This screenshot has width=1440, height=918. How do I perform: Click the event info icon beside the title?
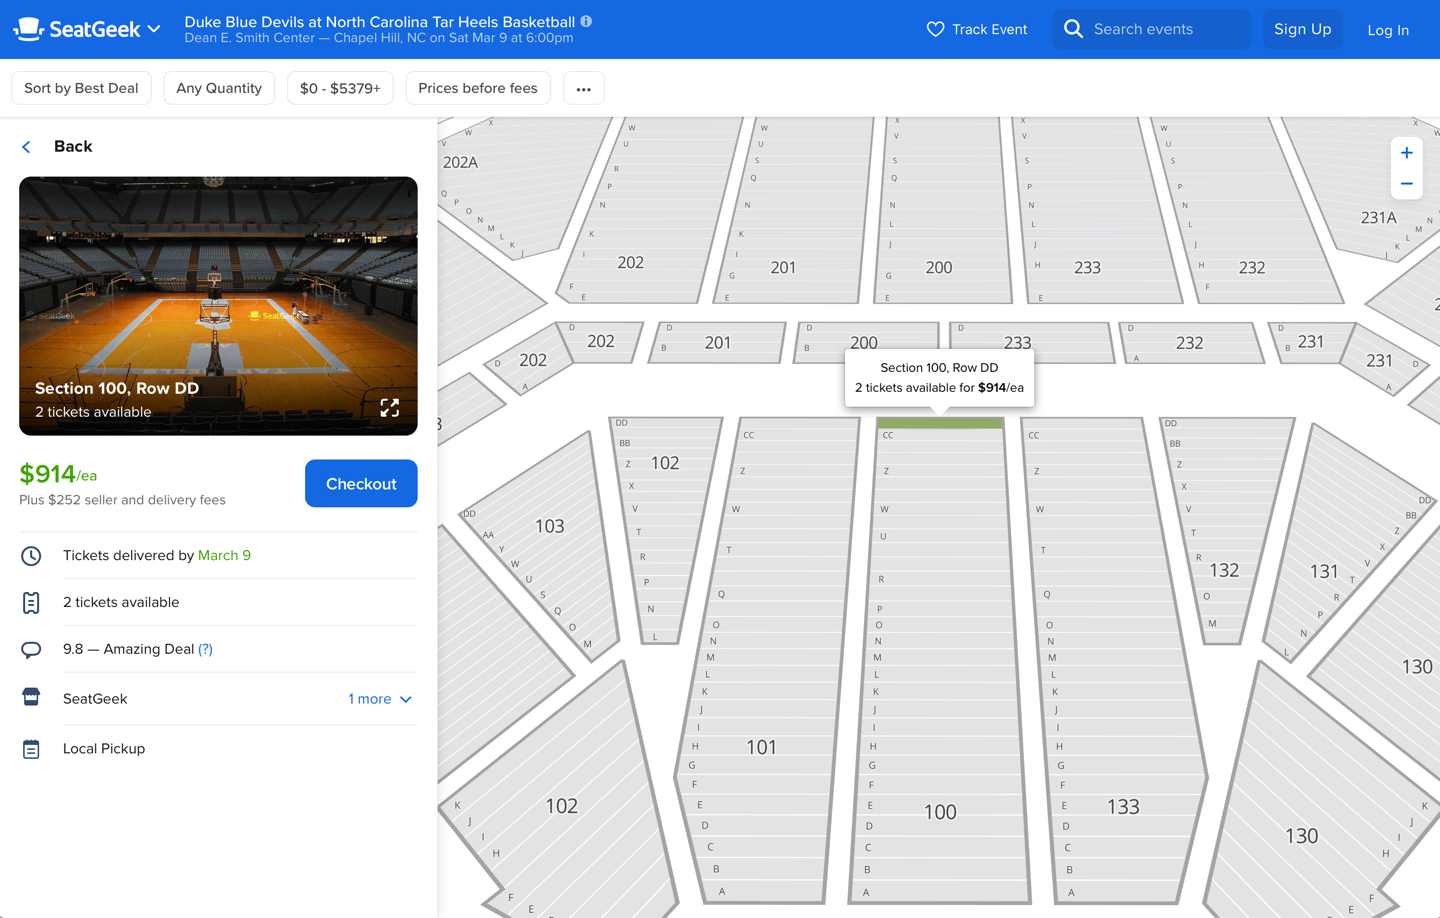coord(586,21)
